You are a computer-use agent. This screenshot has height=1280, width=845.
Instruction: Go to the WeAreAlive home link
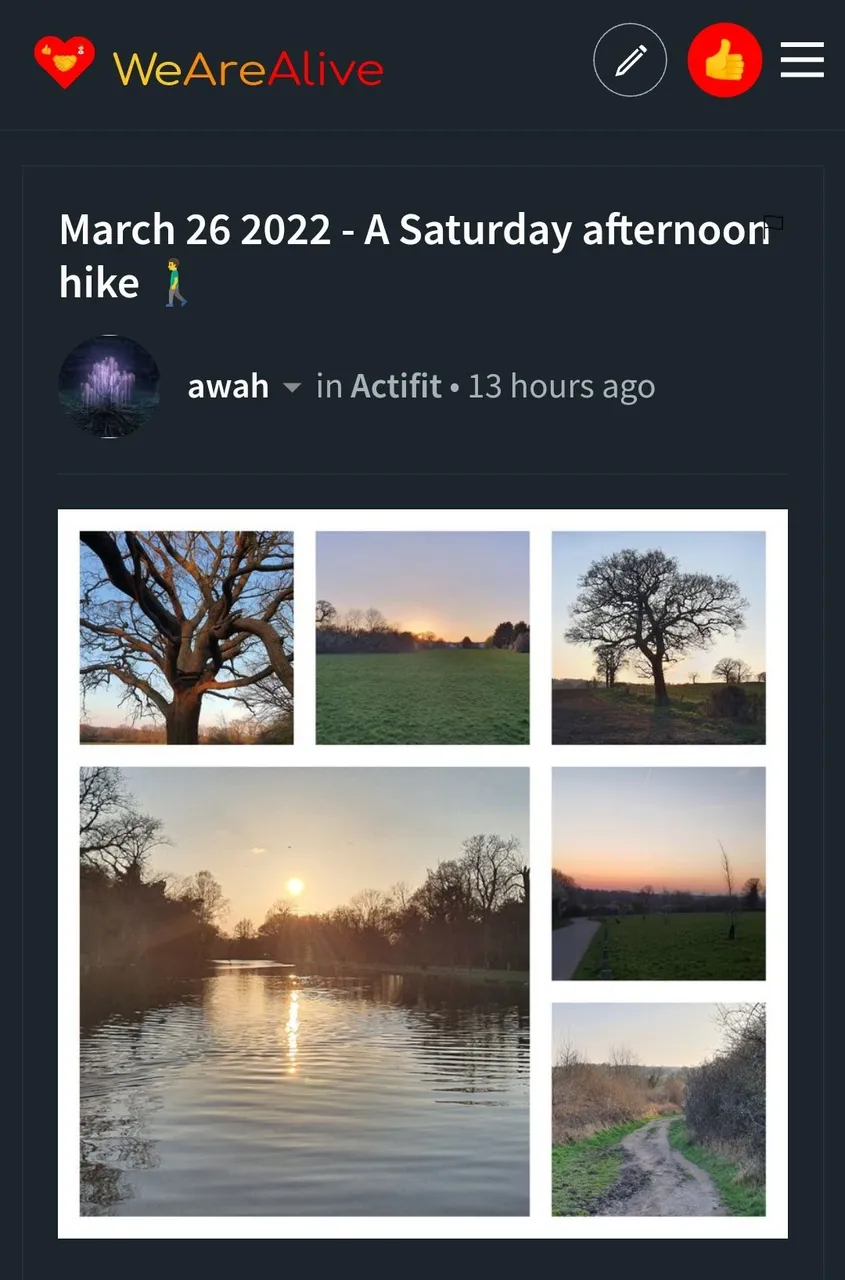click(248, 69)
